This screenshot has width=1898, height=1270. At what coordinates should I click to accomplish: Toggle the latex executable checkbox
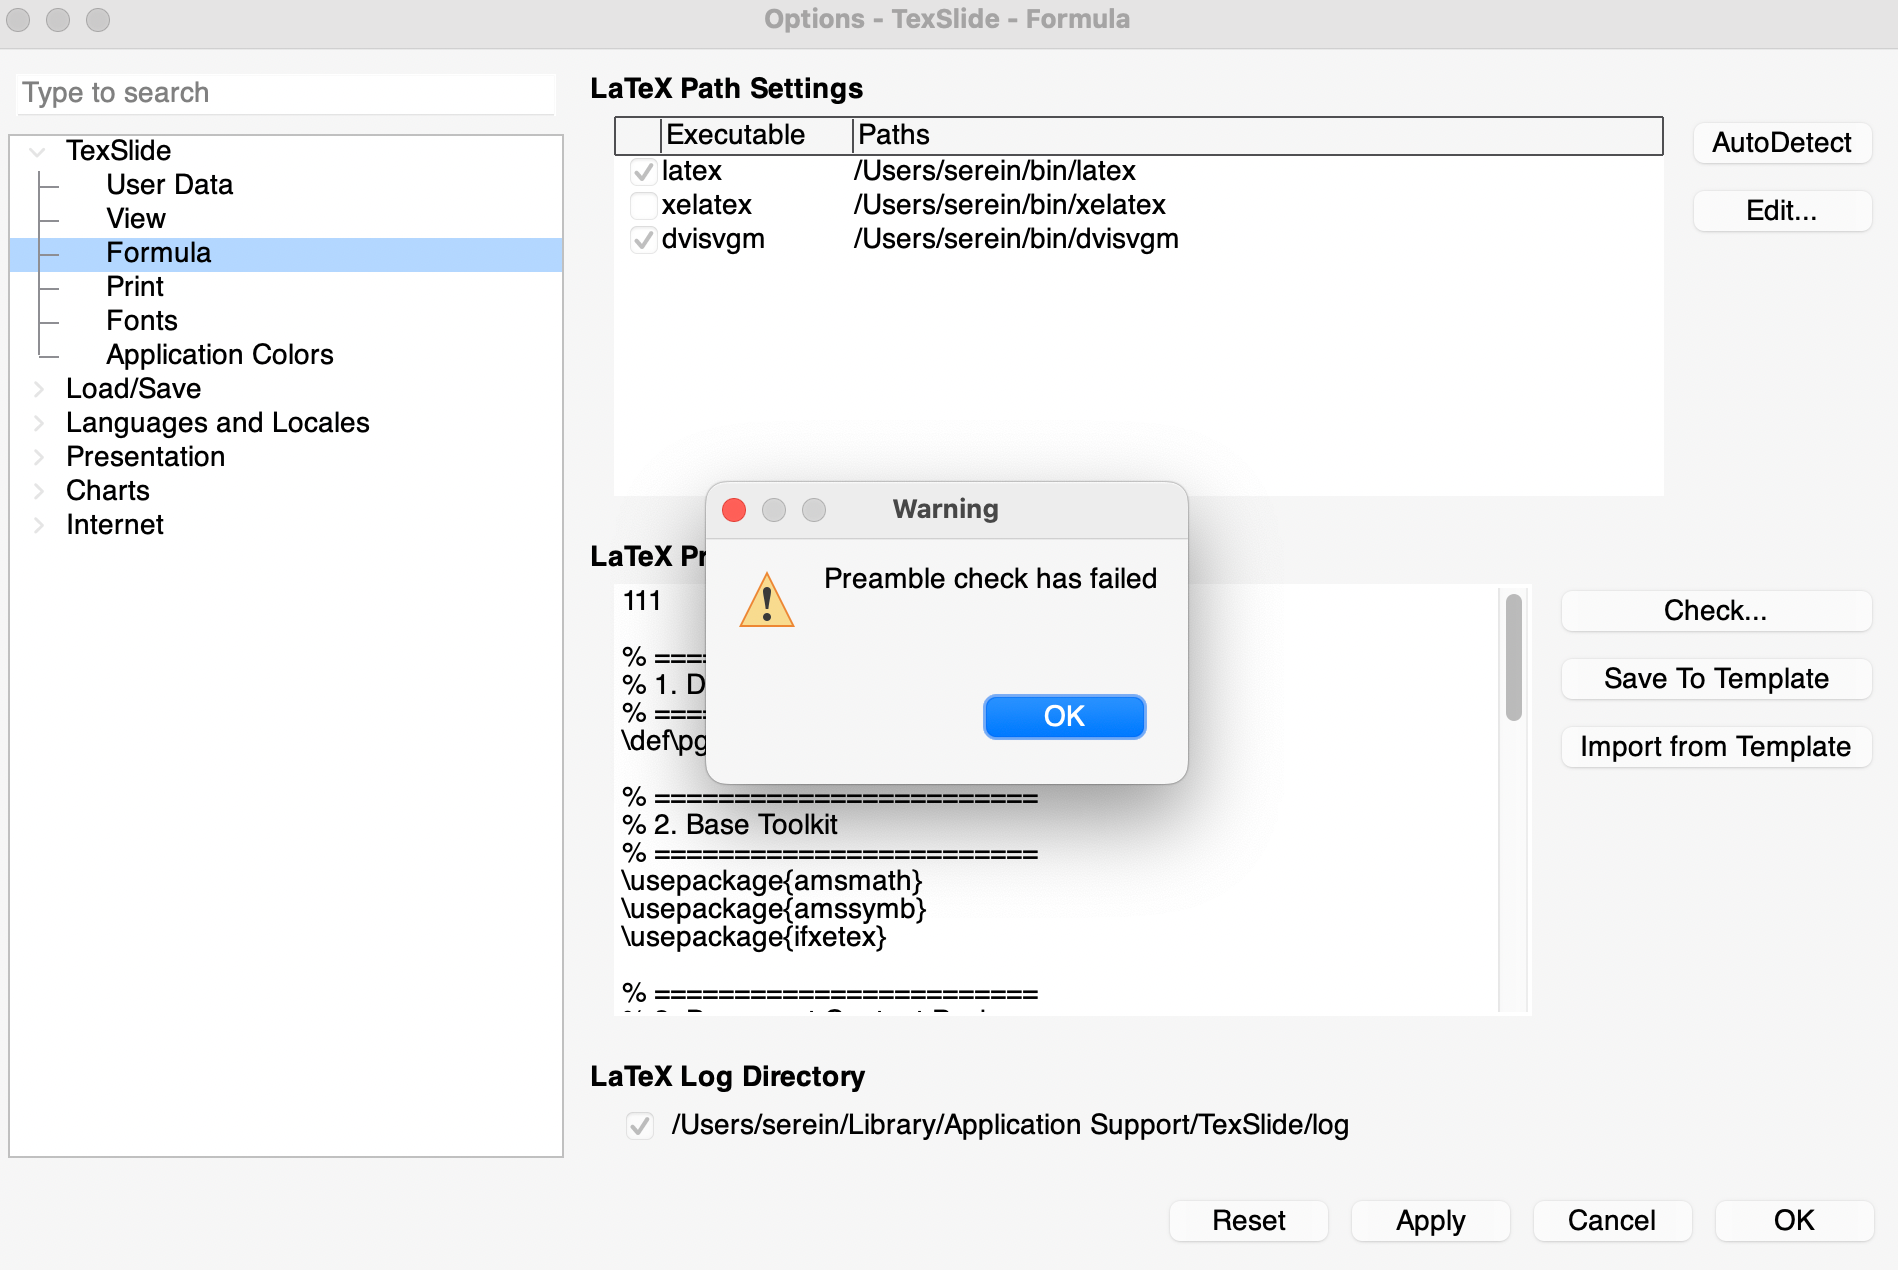click(643, 171)
